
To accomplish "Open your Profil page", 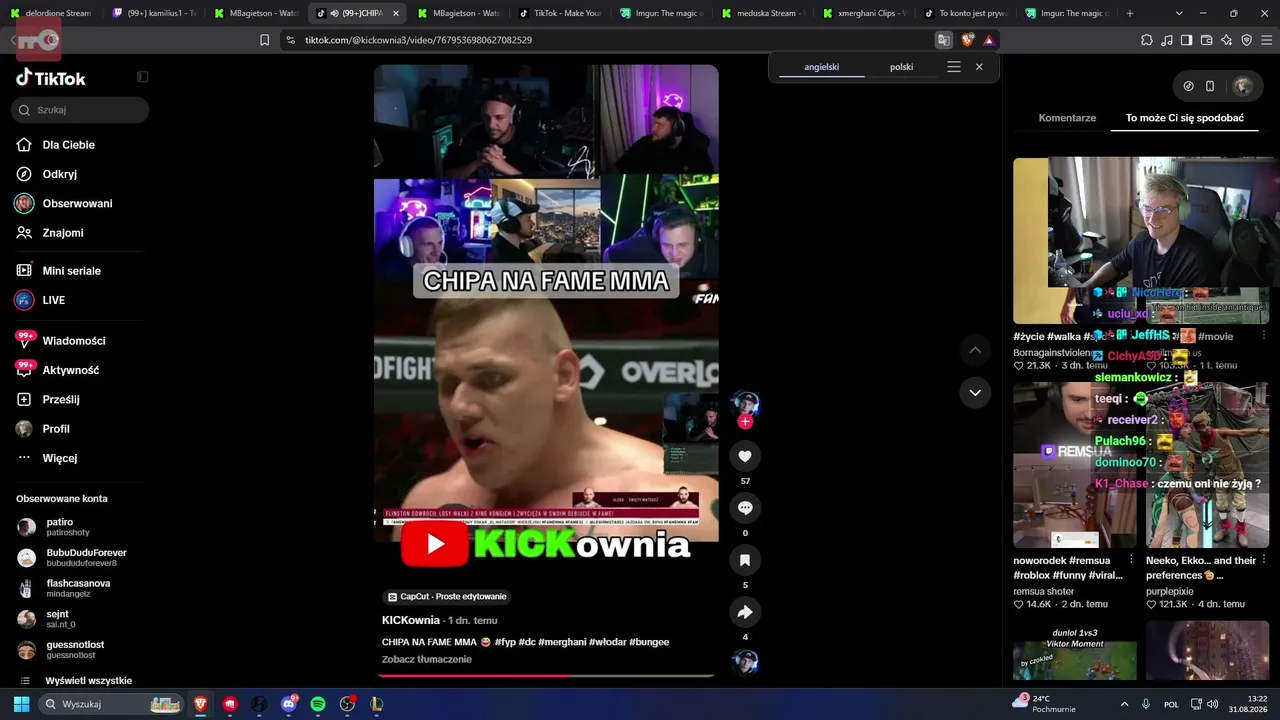I will coord(56,429).
